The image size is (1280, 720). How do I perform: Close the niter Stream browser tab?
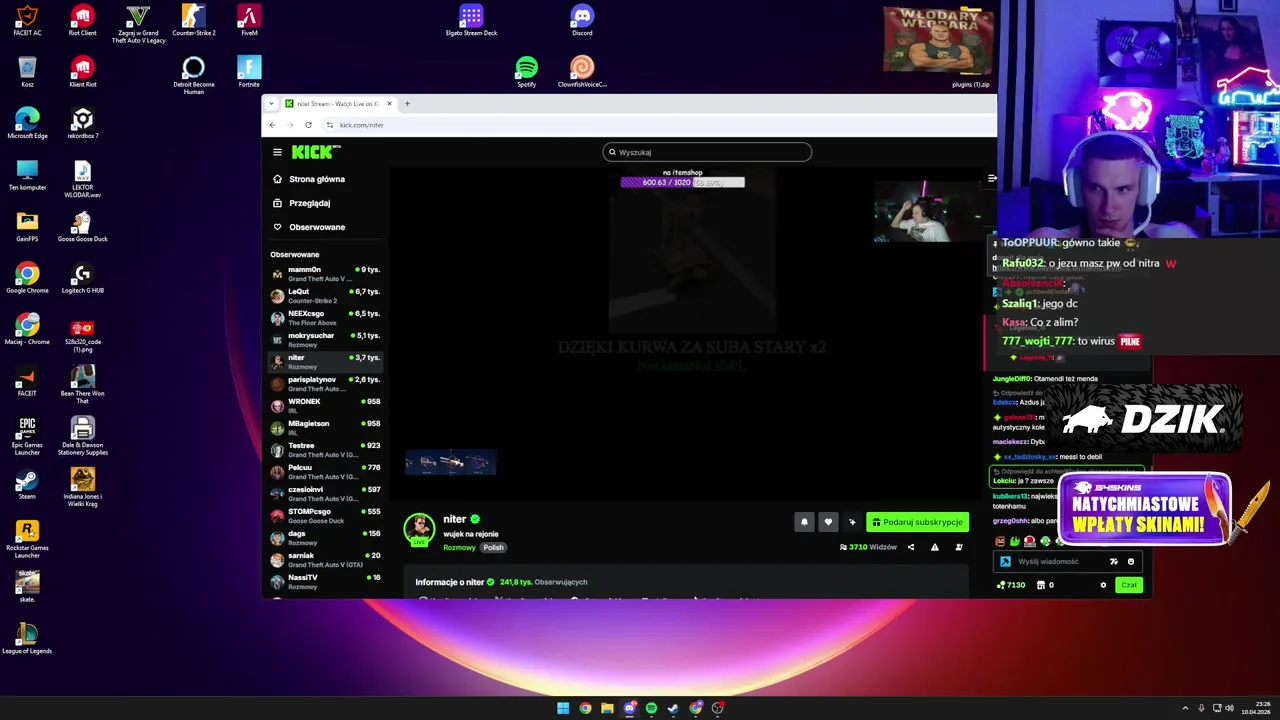(x=389, y=104)
